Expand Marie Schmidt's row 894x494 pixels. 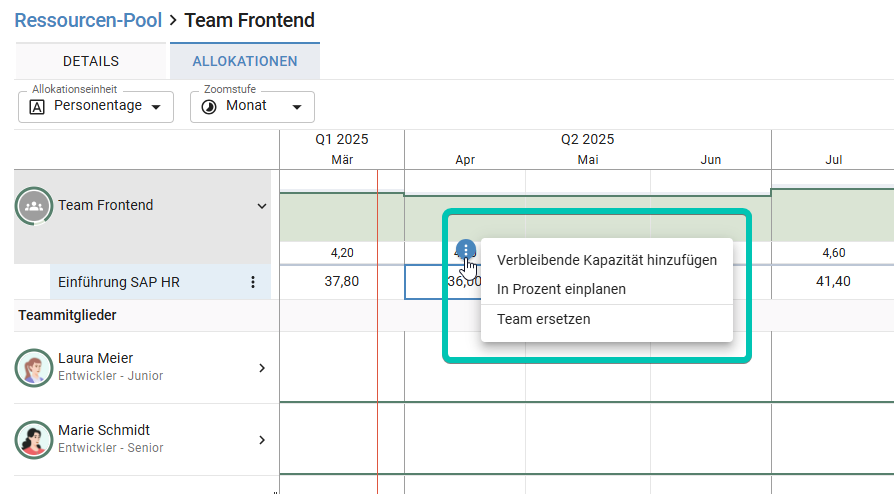[262, 440]
